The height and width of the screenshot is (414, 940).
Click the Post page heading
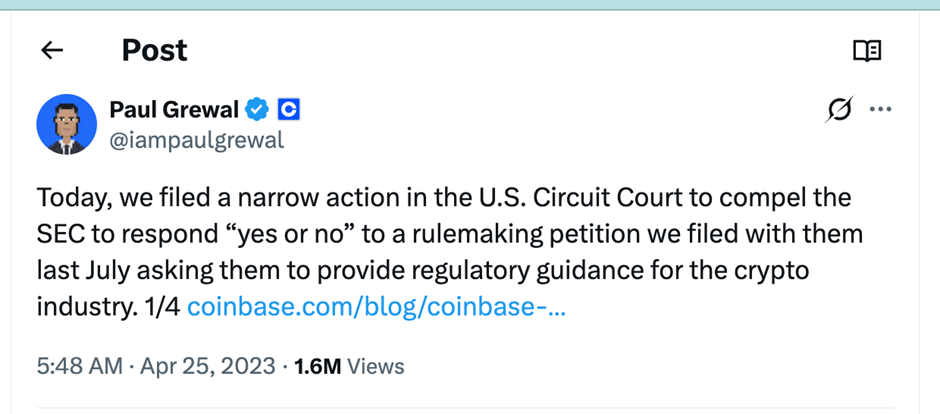tap(154, 50)
